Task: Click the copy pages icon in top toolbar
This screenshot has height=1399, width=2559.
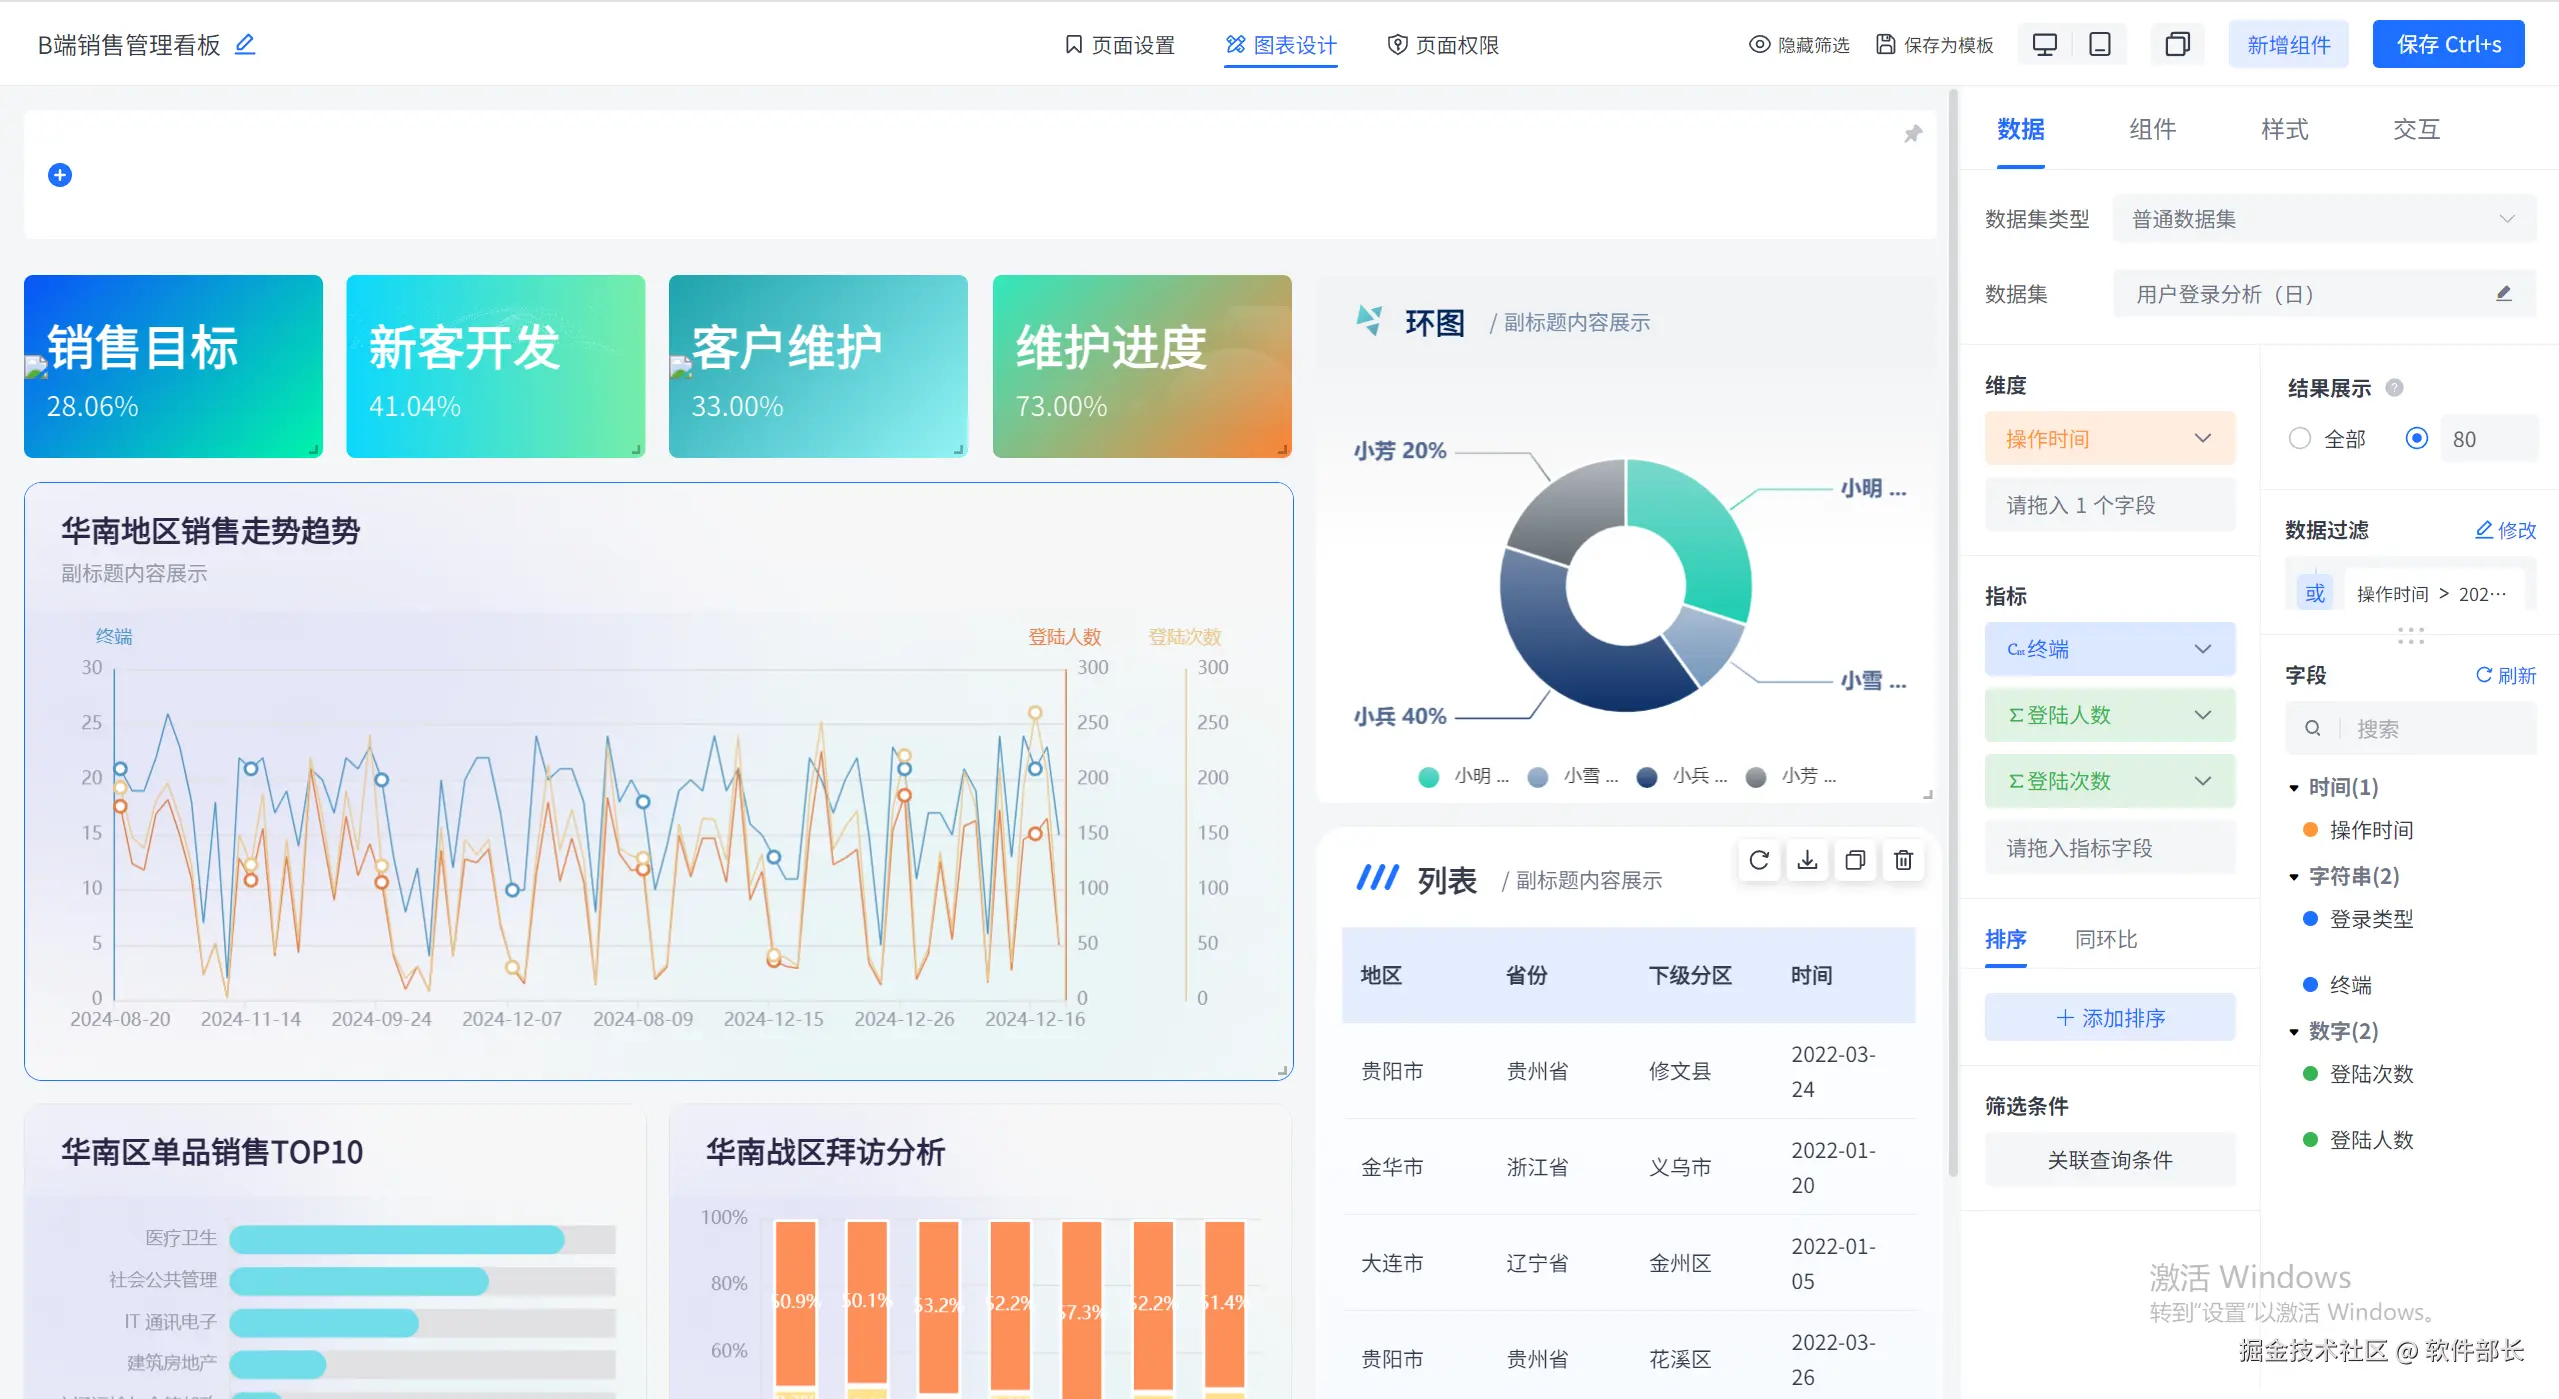Action: click(x=2177, y=45)
